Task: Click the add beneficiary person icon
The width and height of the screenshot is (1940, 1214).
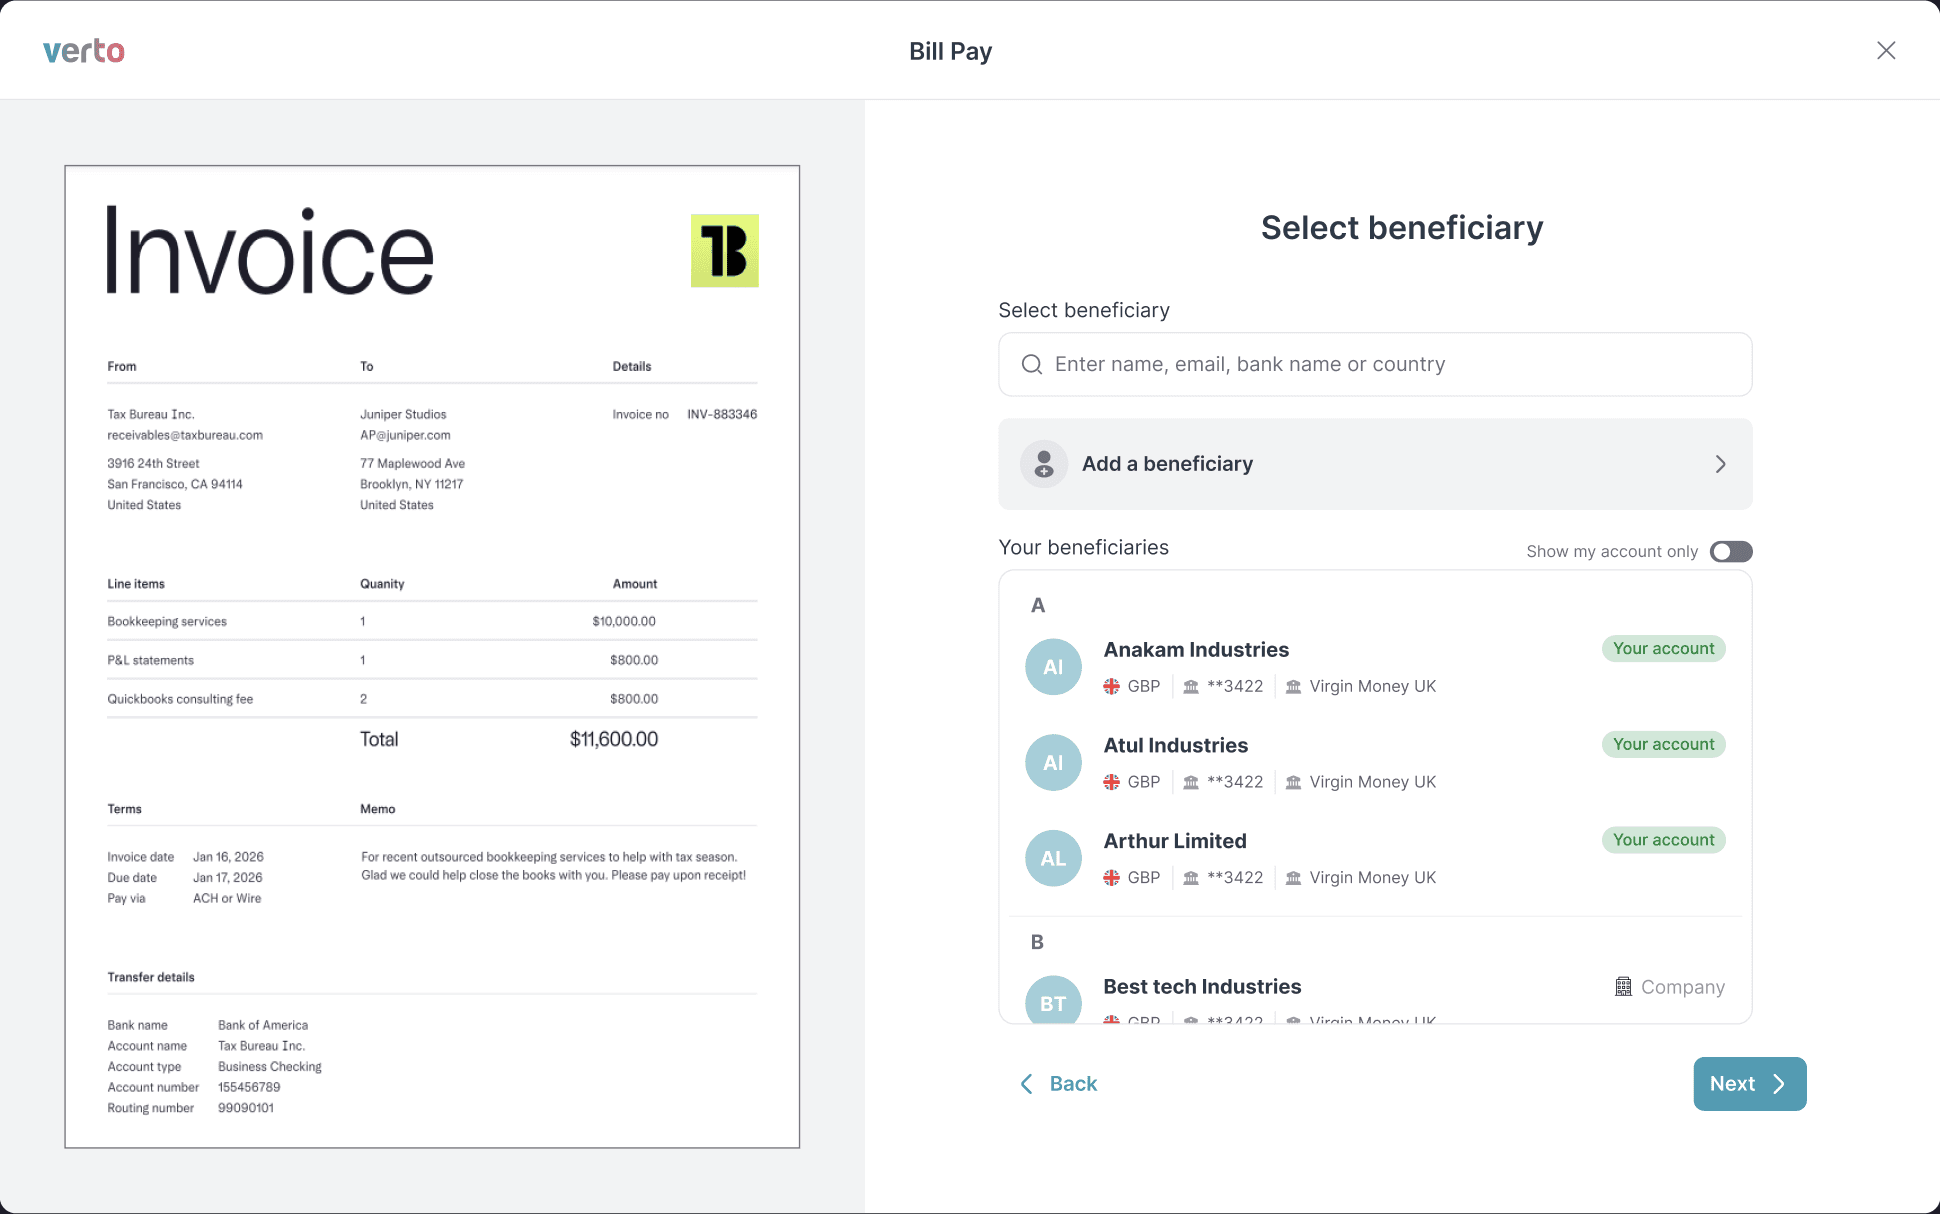Action: 1044,464
